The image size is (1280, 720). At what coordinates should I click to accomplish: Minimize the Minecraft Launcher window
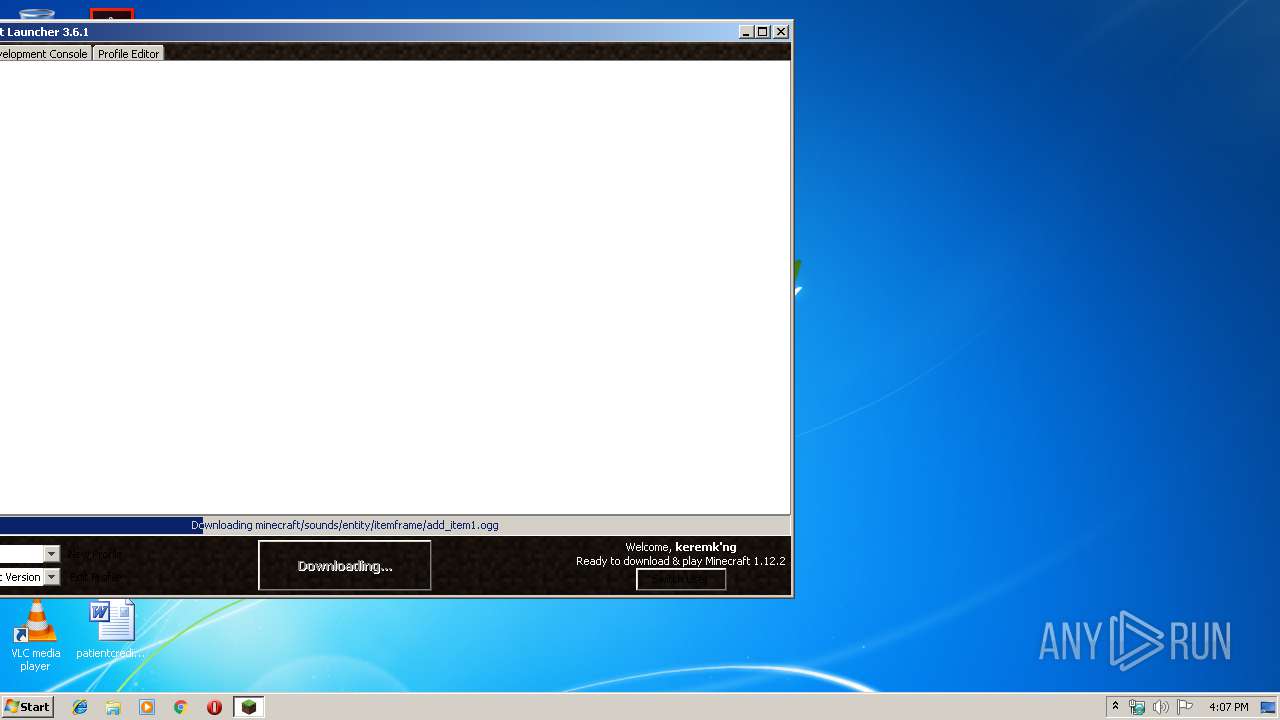(x=746, y=32)
